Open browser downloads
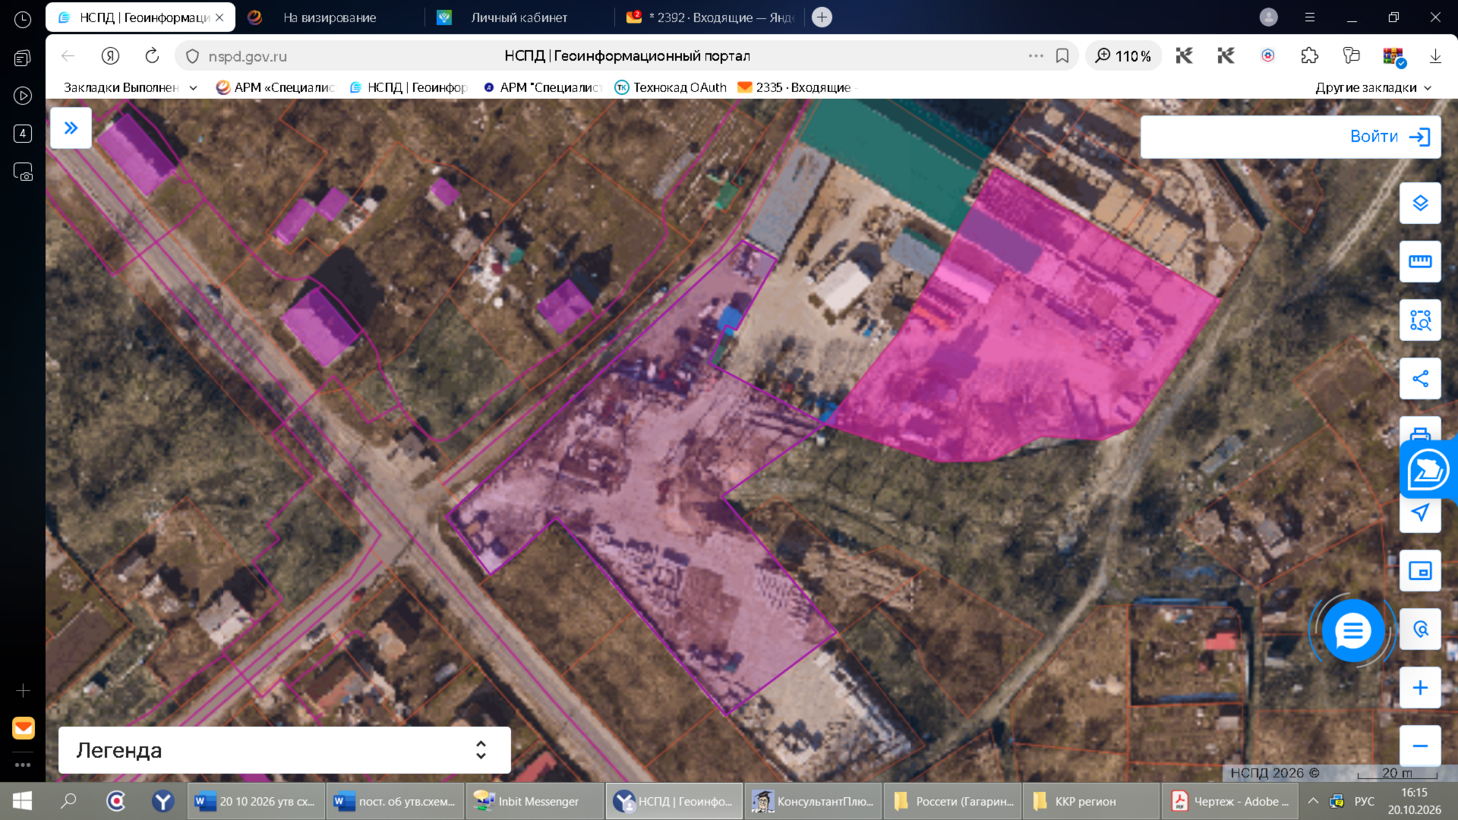The image size is (1458, 820). pyautogui.click(x=1435, y=56)
